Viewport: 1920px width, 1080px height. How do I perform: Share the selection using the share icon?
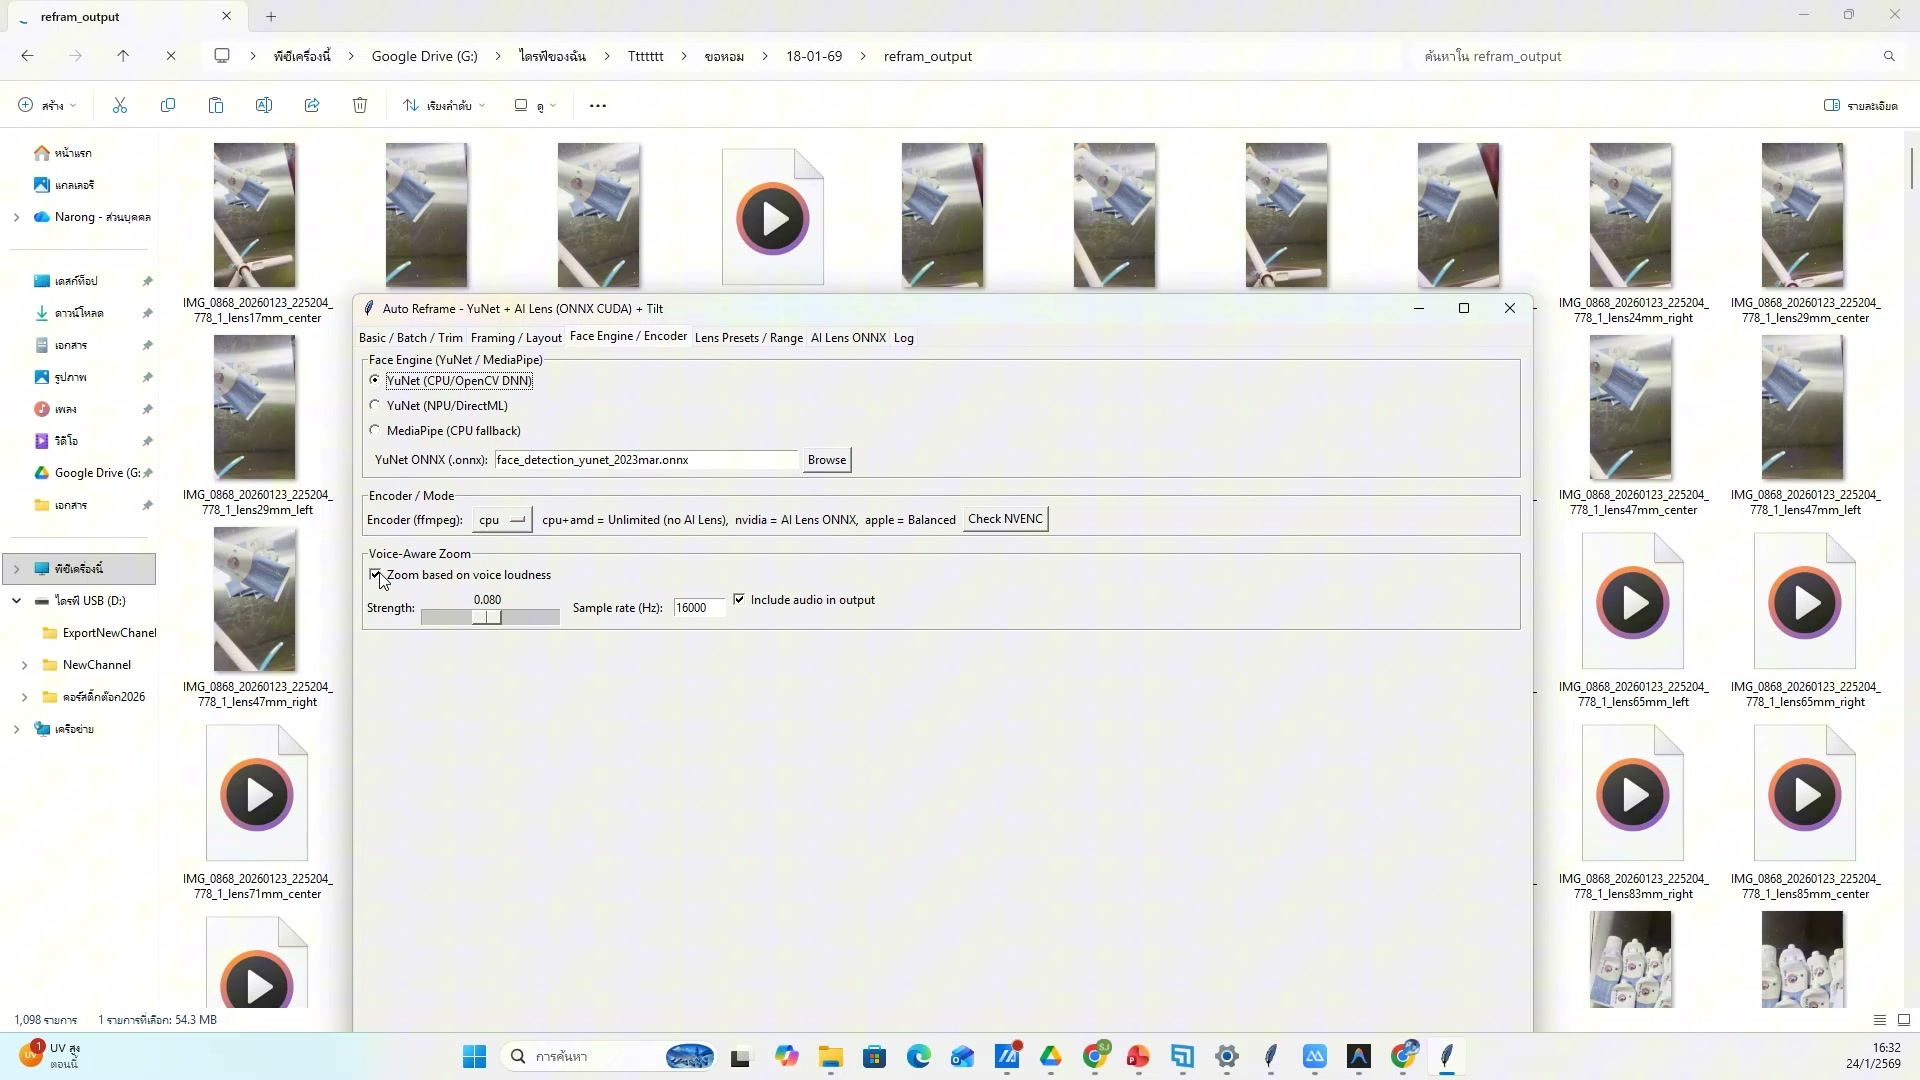click(x=311, y=105)
